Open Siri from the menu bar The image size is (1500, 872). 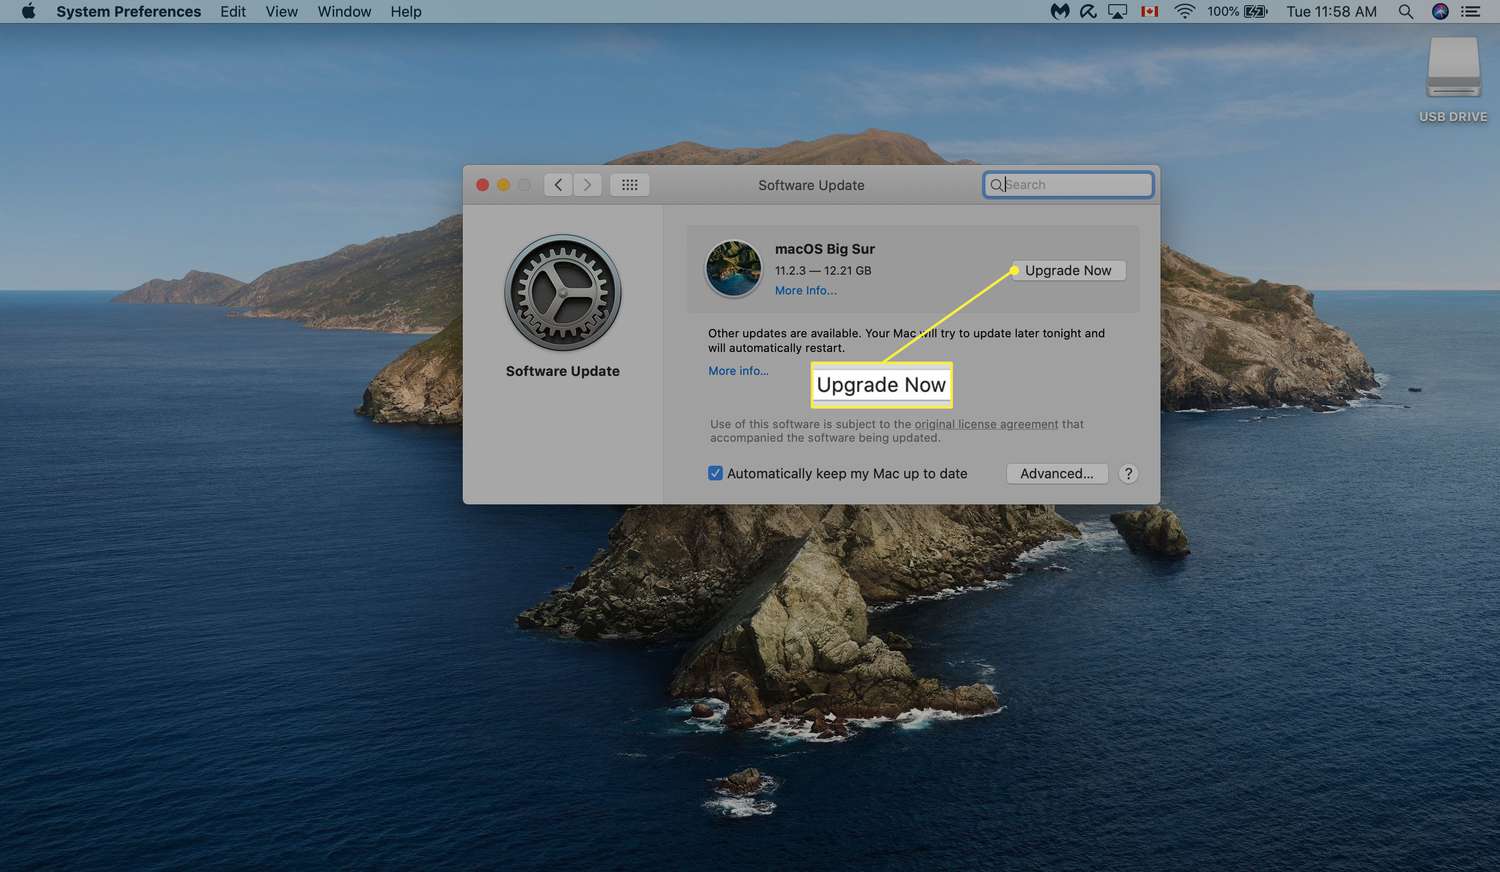tap(1440, 12)
